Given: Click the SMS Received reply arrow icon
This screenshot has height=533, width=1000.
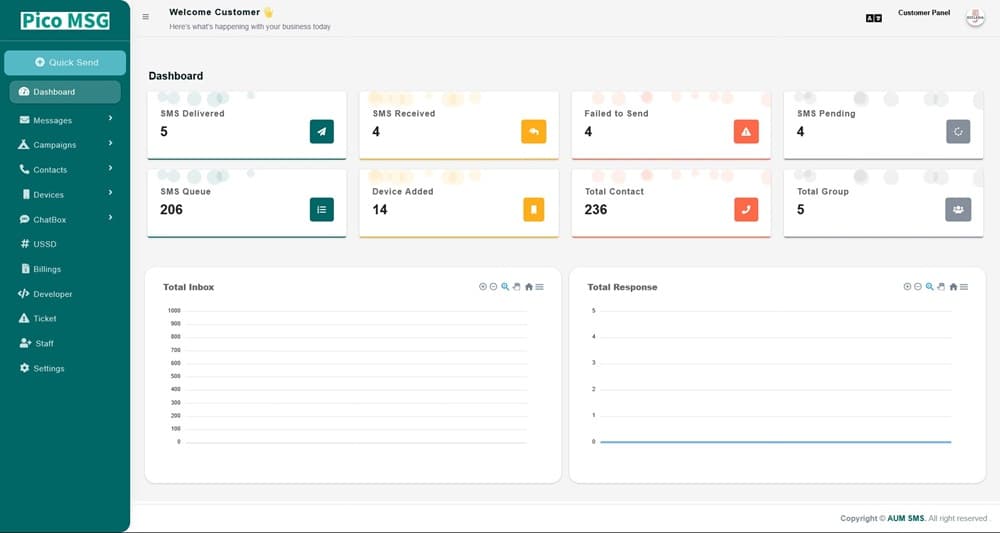Looking at the screenshot, I should coord(533,131).
